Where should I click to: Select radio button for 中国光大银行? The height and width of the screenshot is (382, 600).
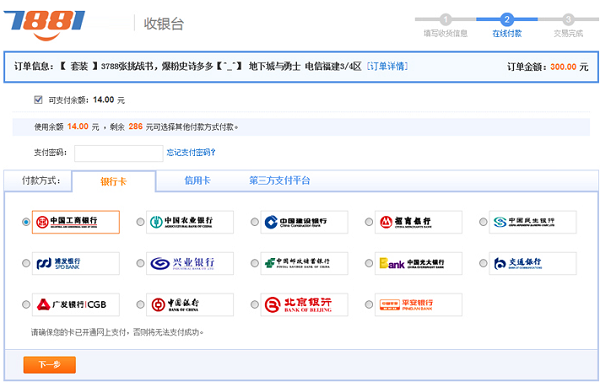pos(369,263)
